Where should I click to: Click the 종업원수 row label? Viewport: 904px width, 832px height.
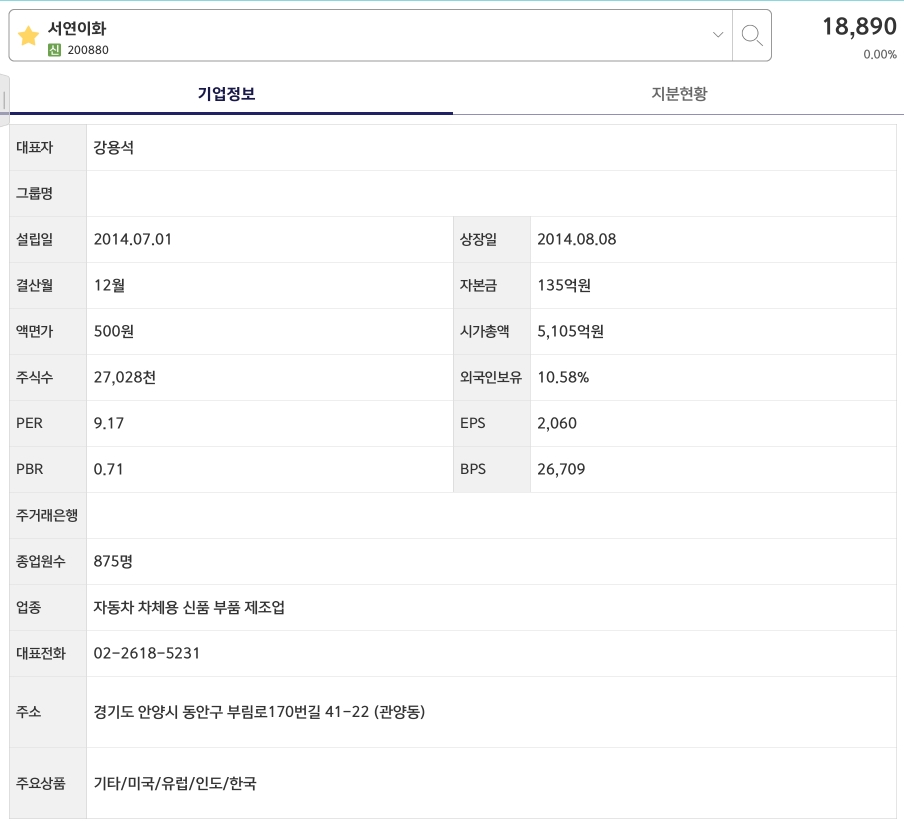click(x=40, y=561)
